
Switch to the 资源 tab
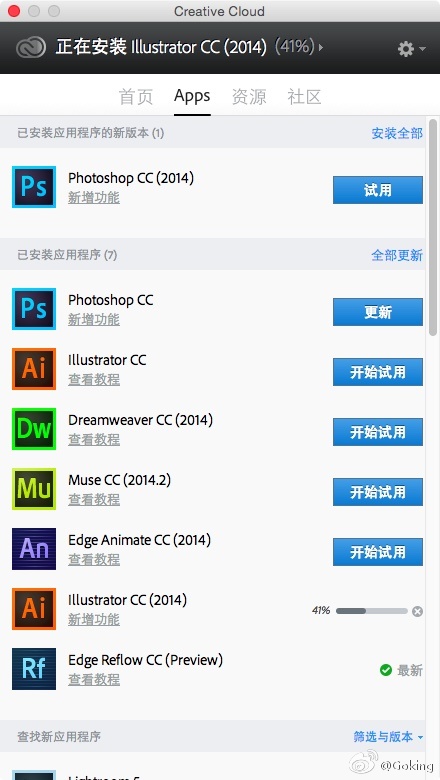[x=249, y=97]
